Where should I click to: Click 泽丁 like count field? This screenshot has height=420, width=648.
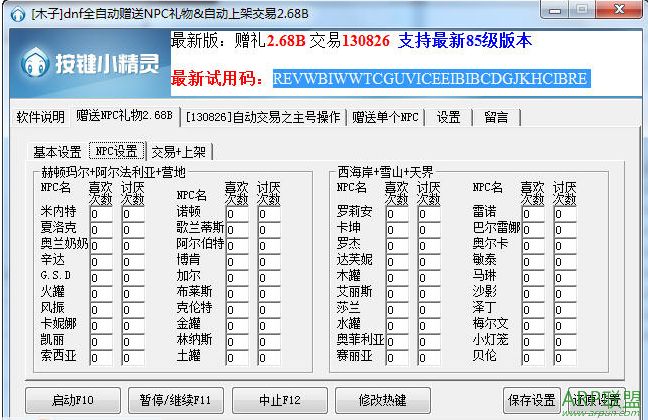coord(533,310)
